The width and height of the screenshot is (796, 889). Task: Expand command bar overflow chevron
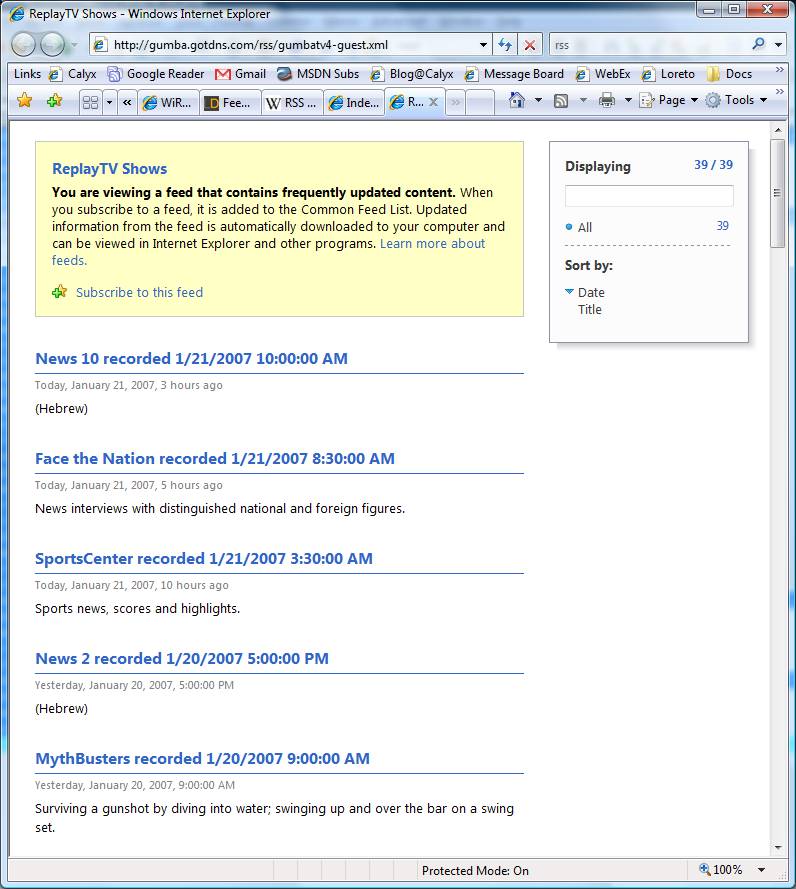tap(780, 91)
